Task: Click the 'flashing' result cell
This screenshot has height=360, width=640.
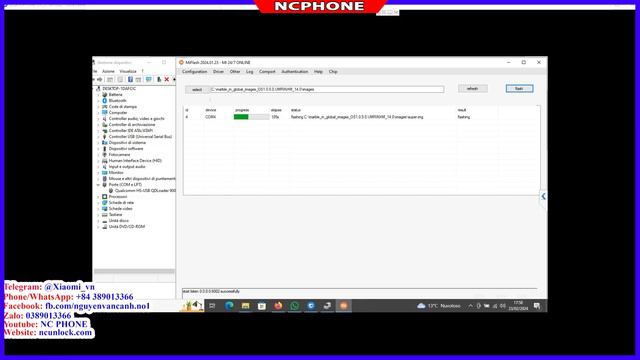Action: coord(464,117)
